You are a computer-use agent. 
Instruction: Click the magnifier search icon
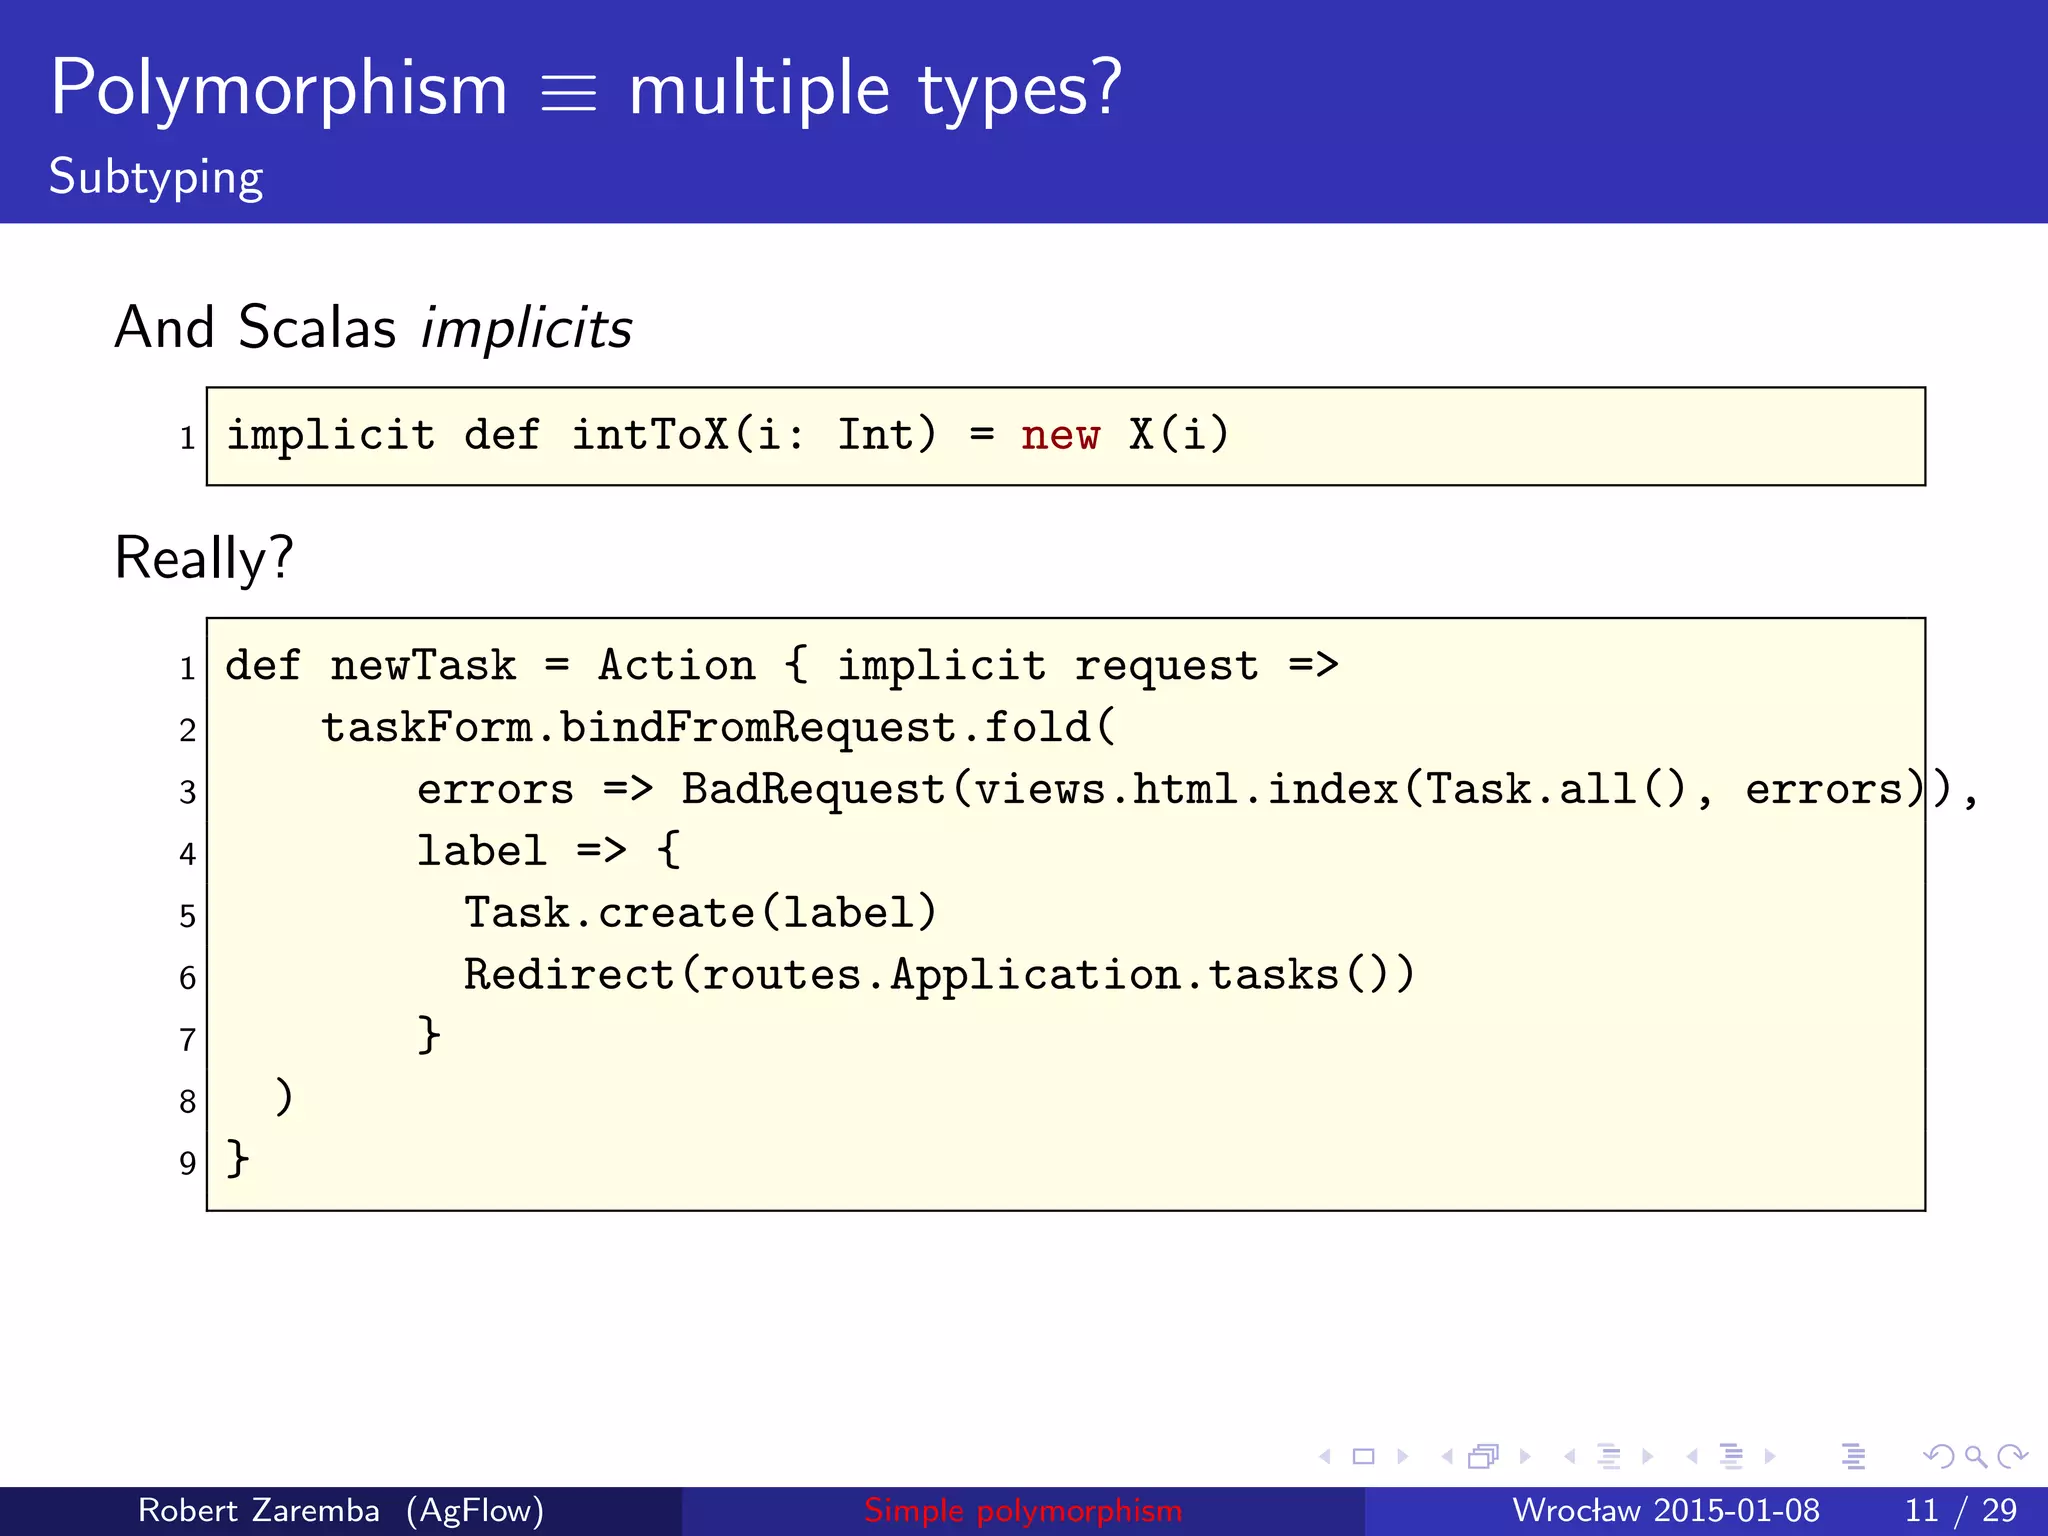[x=1976, y=1457]
